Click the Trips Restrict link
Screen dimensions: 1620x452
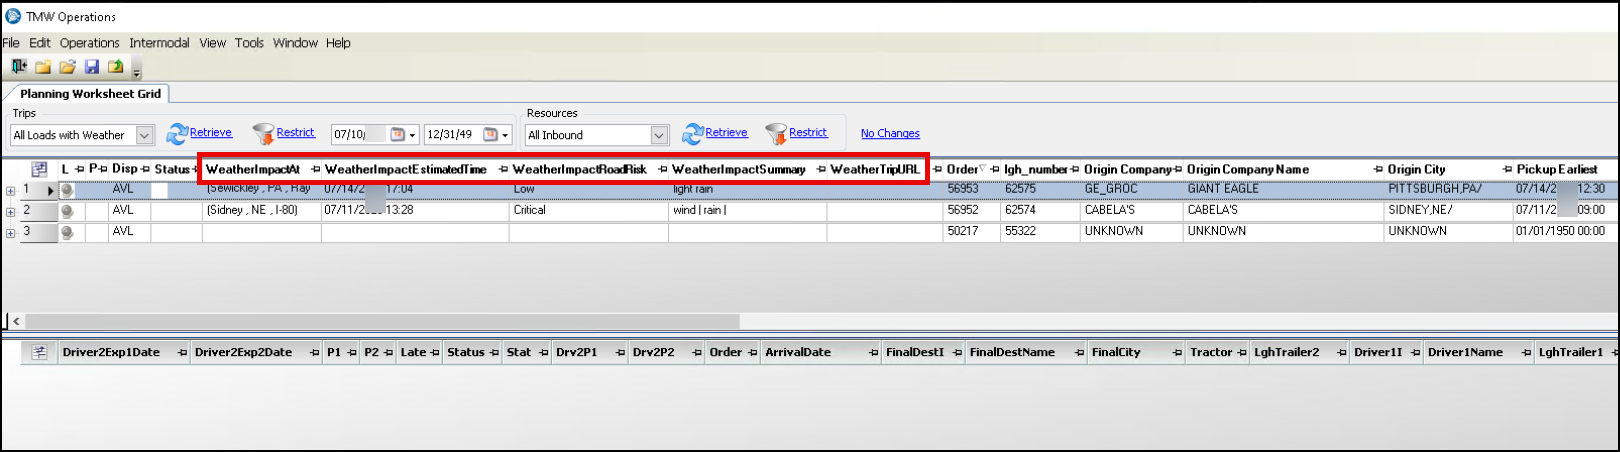coord(295,132)
